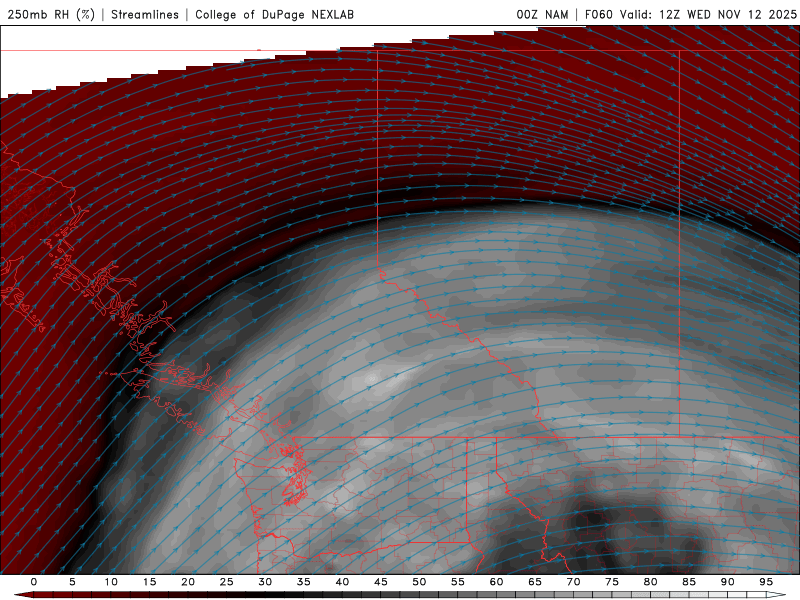
Task: Click the colorbar label '80'
Action: click(651, 582)
